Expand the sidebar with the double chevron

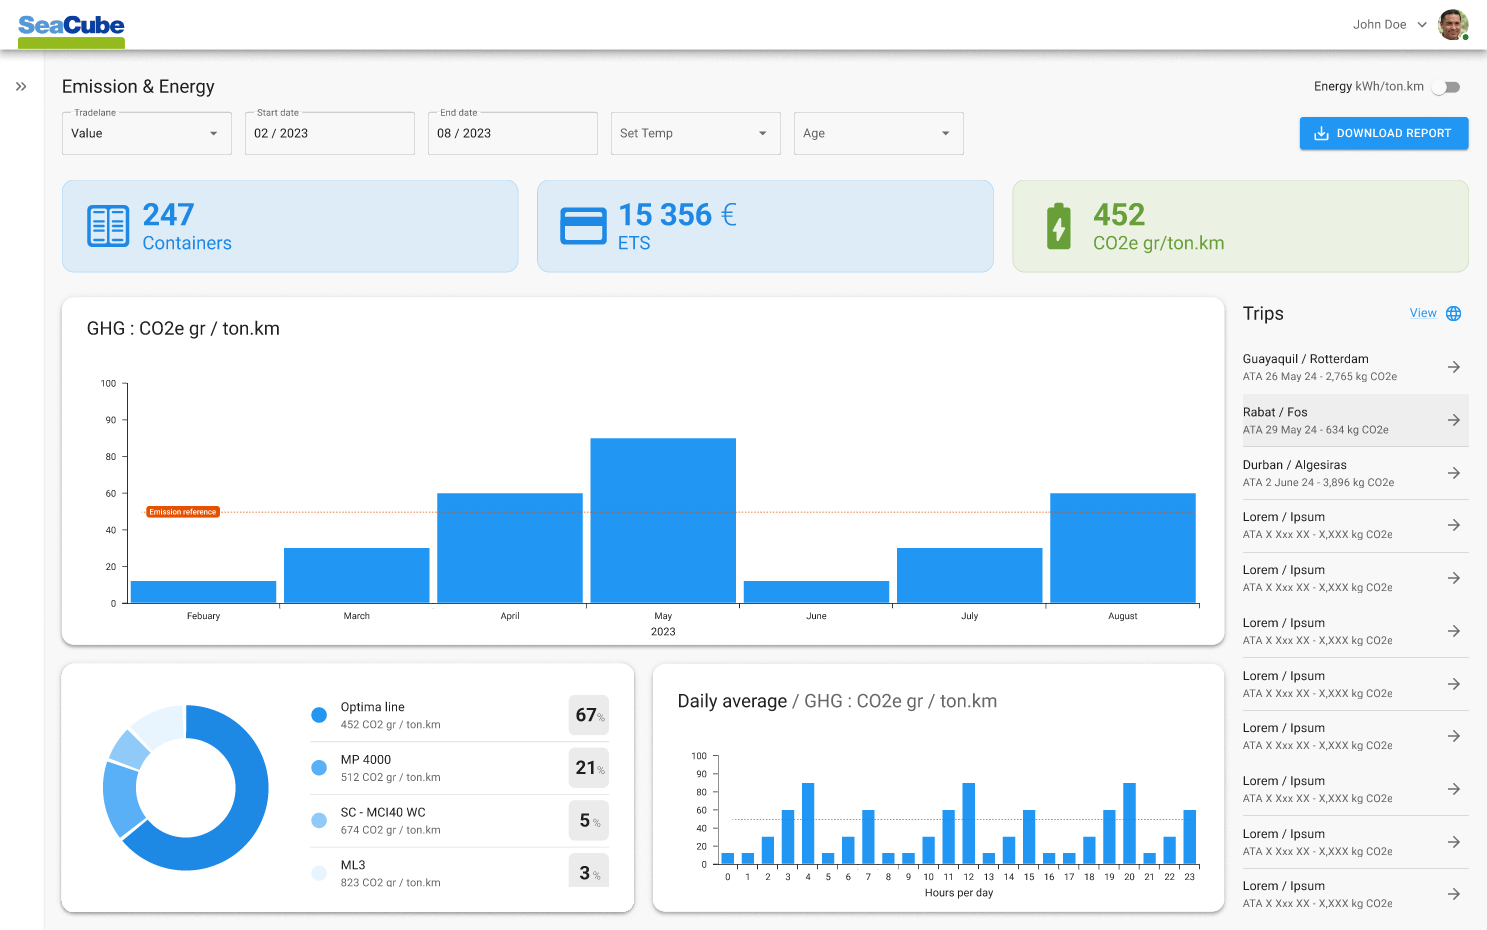(x=21, y=87)
